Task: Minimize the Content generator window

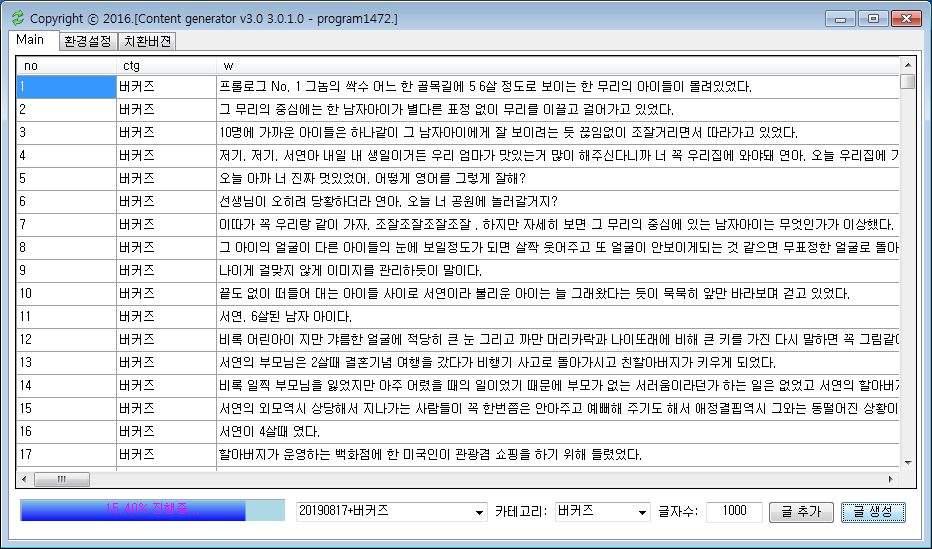Action: 840,18
